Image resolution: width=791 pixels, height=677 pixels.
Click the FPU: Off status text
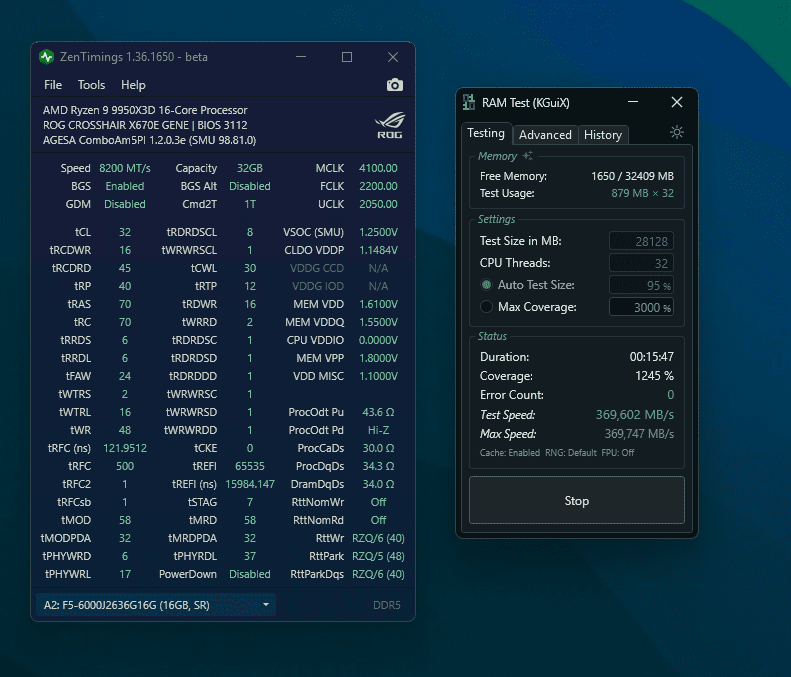click(x=617, y=453)
